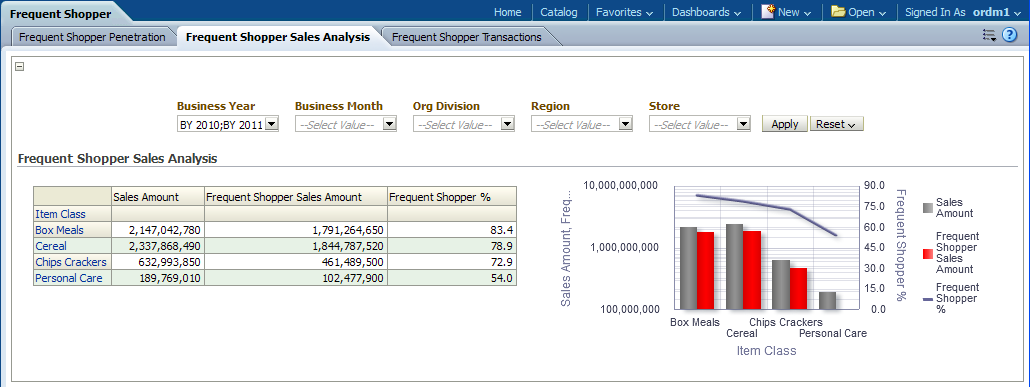Click the Box Meals gray bar
The image size is (1030, 387).
(x=688, y=268)
